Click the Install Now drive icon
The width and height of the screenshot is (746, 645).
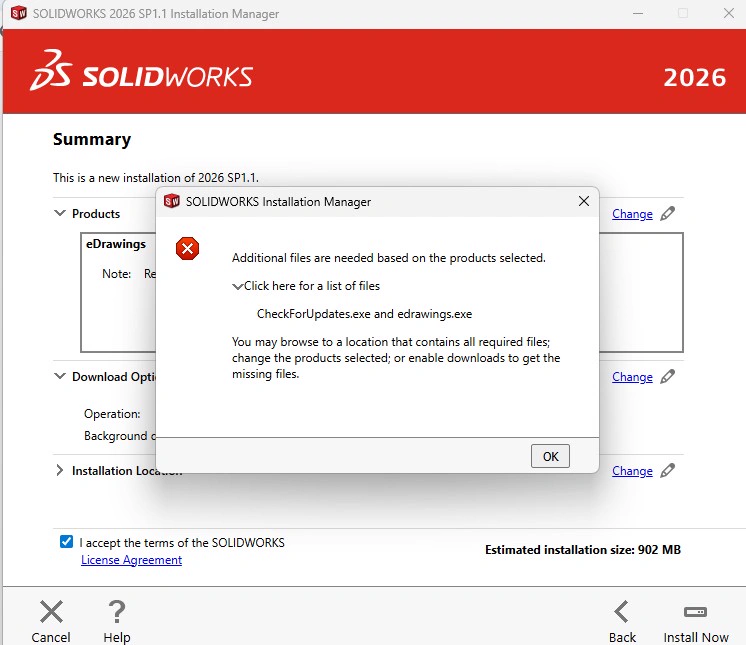coord(695,612)
